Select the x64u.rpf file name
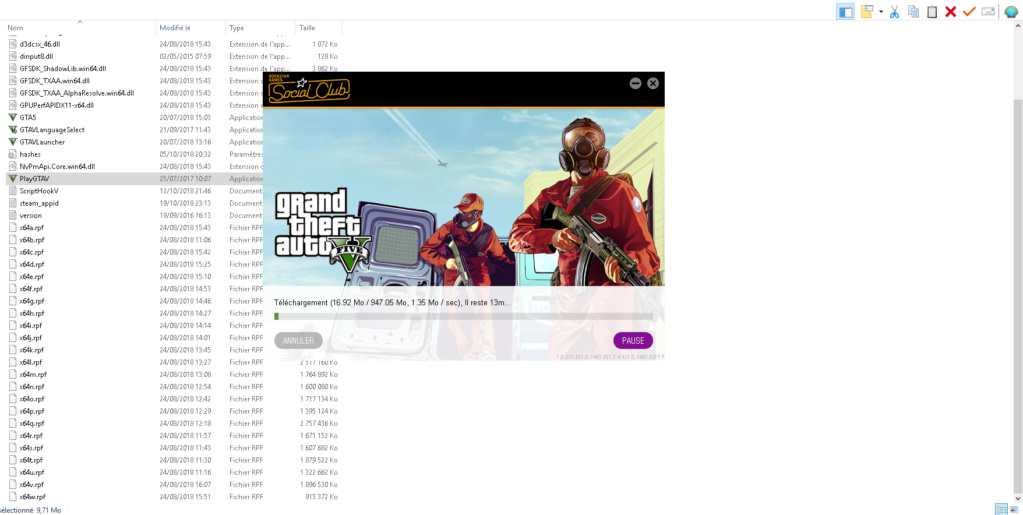This screenshot has height=515, width=1023. (32, 473)
